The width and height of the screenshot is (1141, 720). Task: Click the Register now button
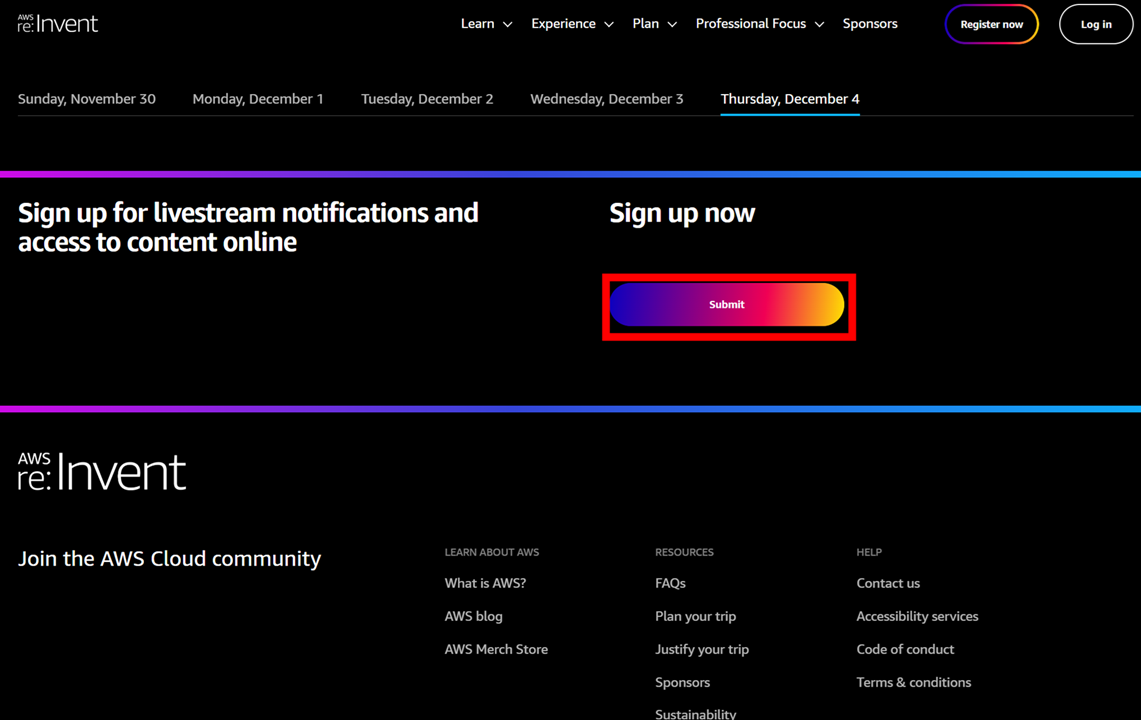(991, 24)
